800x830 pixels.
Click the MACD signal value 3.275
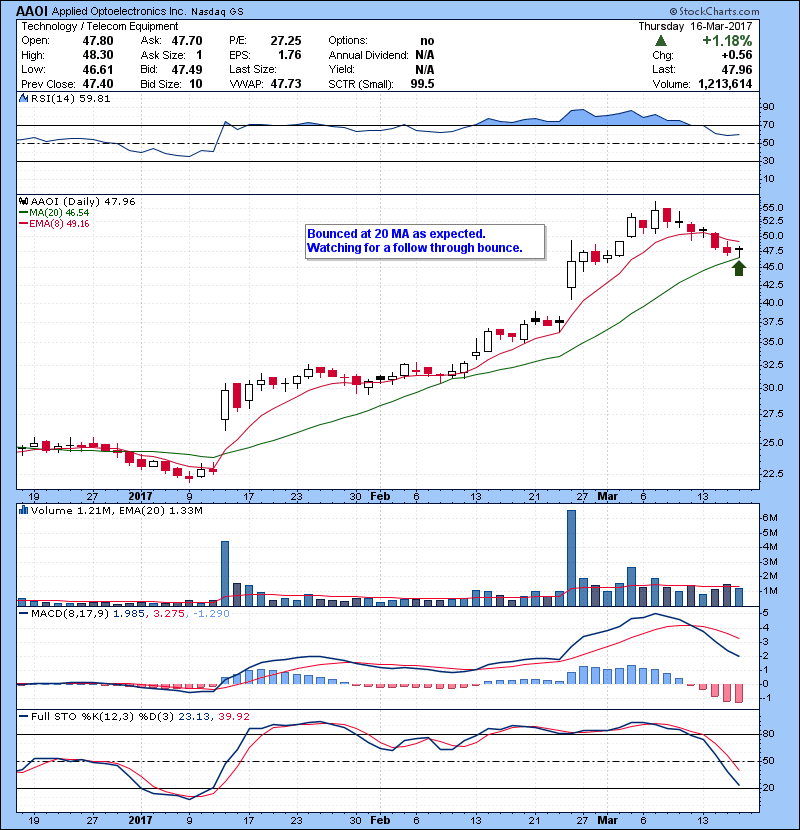click(169, 614)
